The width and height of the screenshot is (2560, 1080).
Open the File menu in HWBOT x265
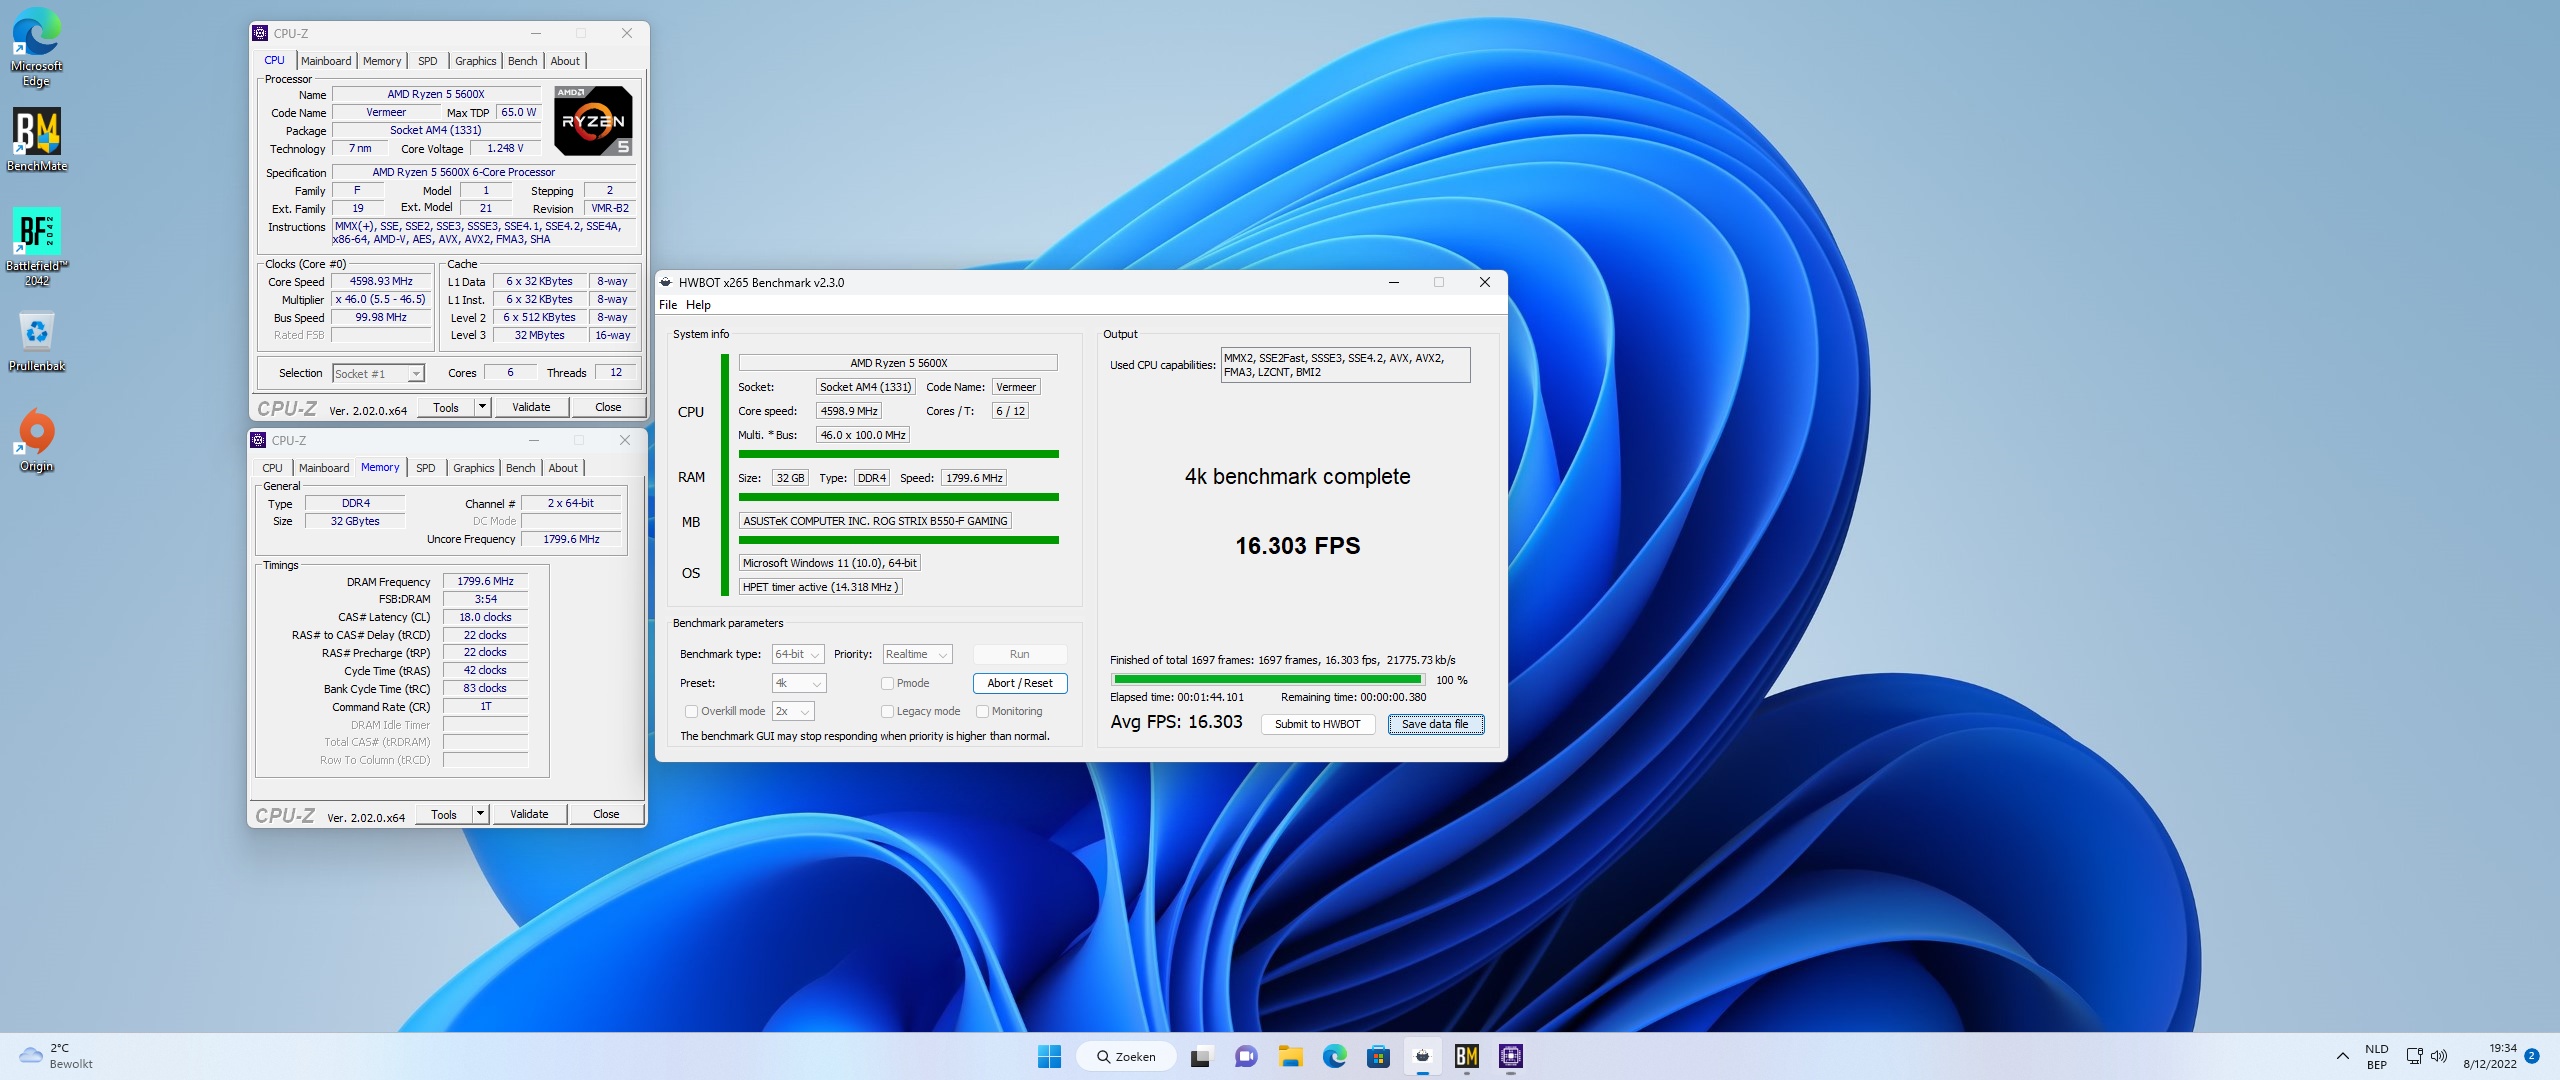coord(668,305)
